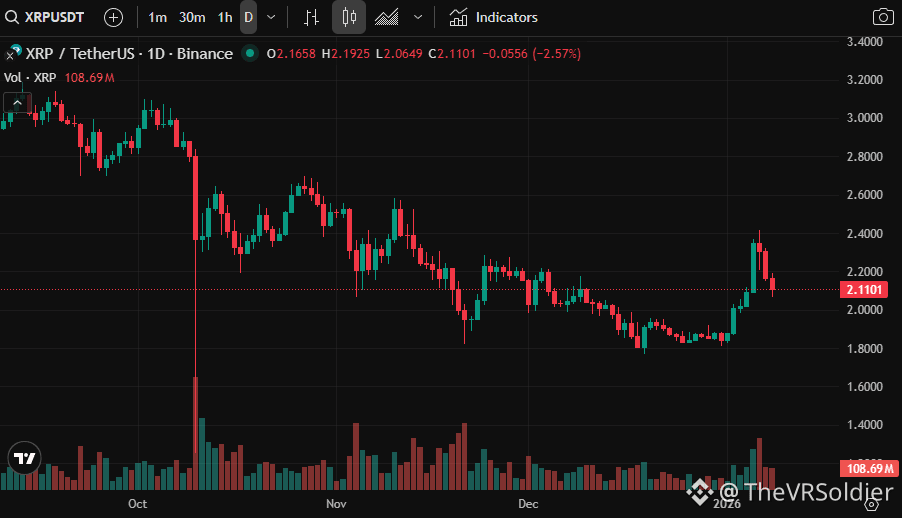Click the 1.4000 price axis label

tap(865, 425)
